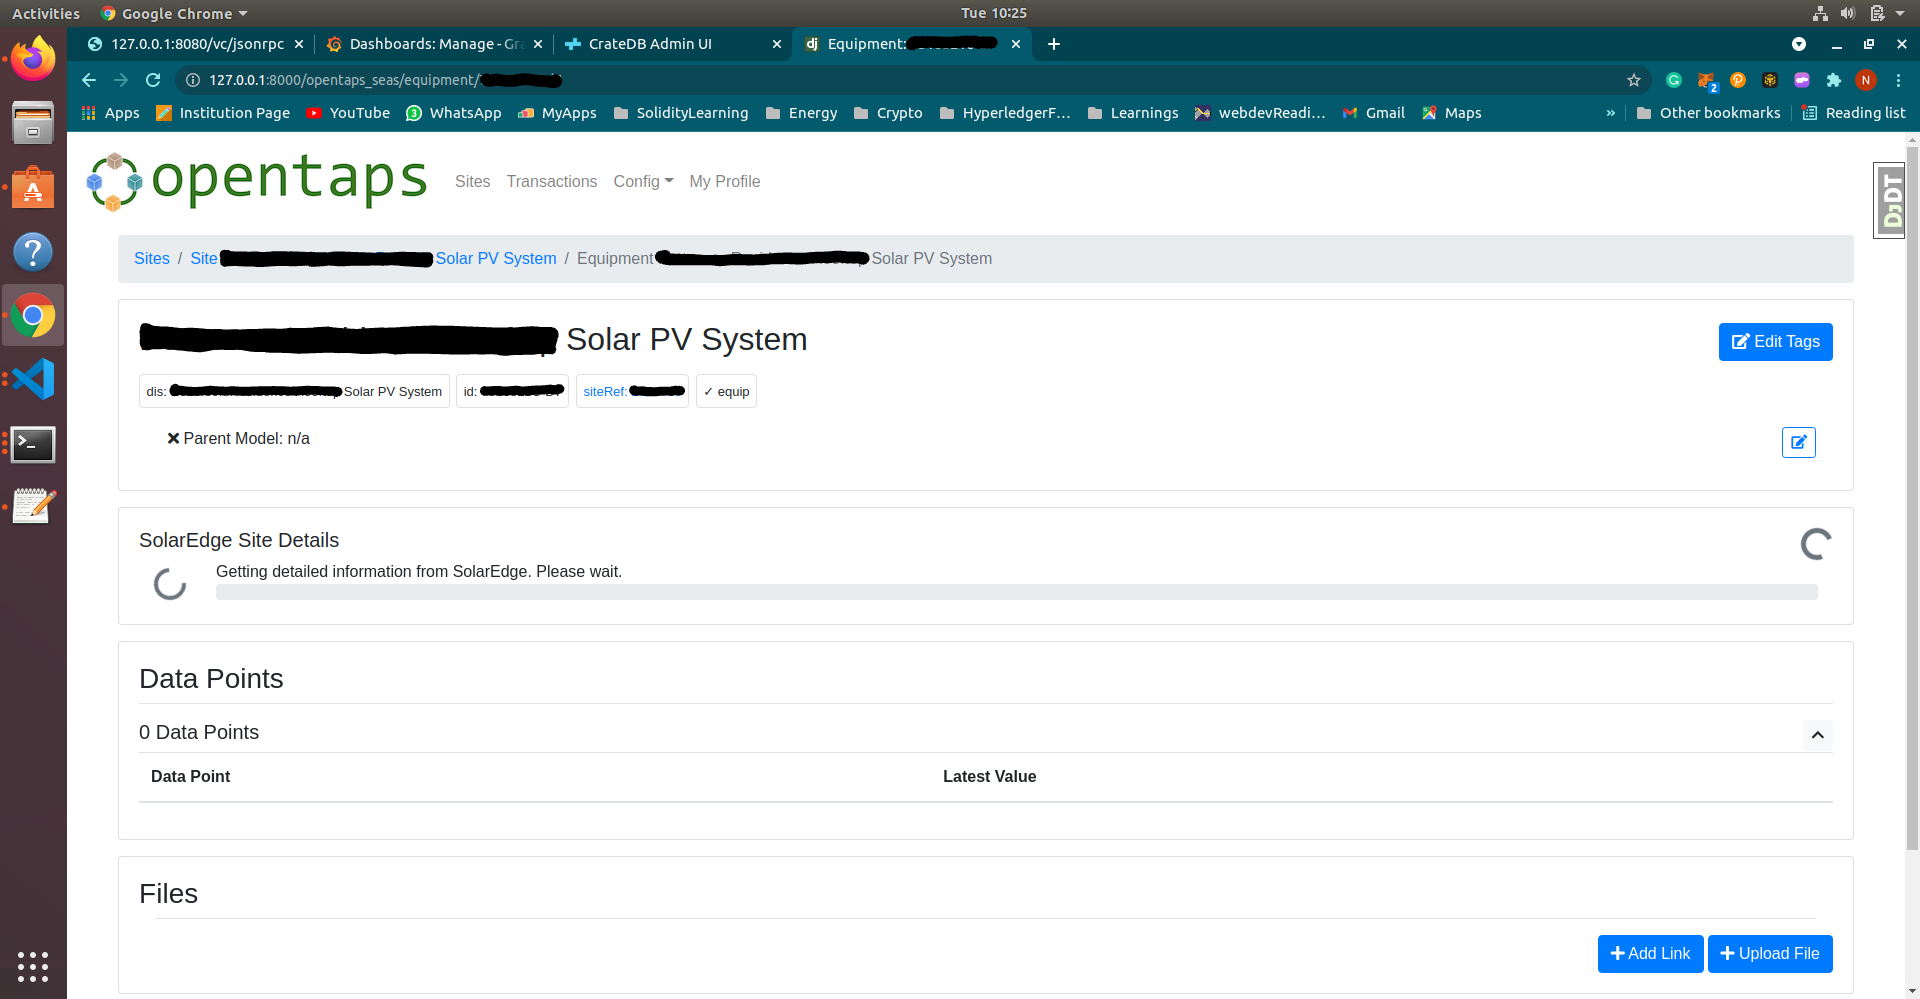Screen dimensions: 1920x999
Task: Click the screen recording indicator in the tab bar
Action: 1799,44
